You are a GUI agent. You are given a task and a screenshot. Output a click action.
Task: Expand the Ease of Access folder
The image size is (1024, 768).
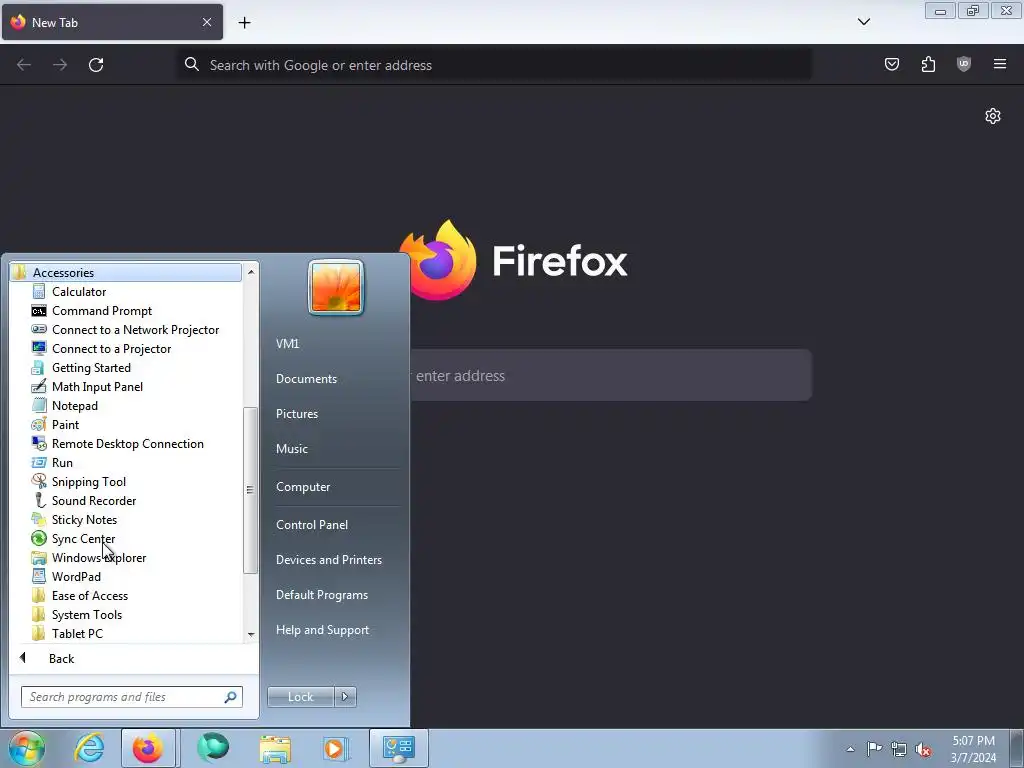point(80,596)
